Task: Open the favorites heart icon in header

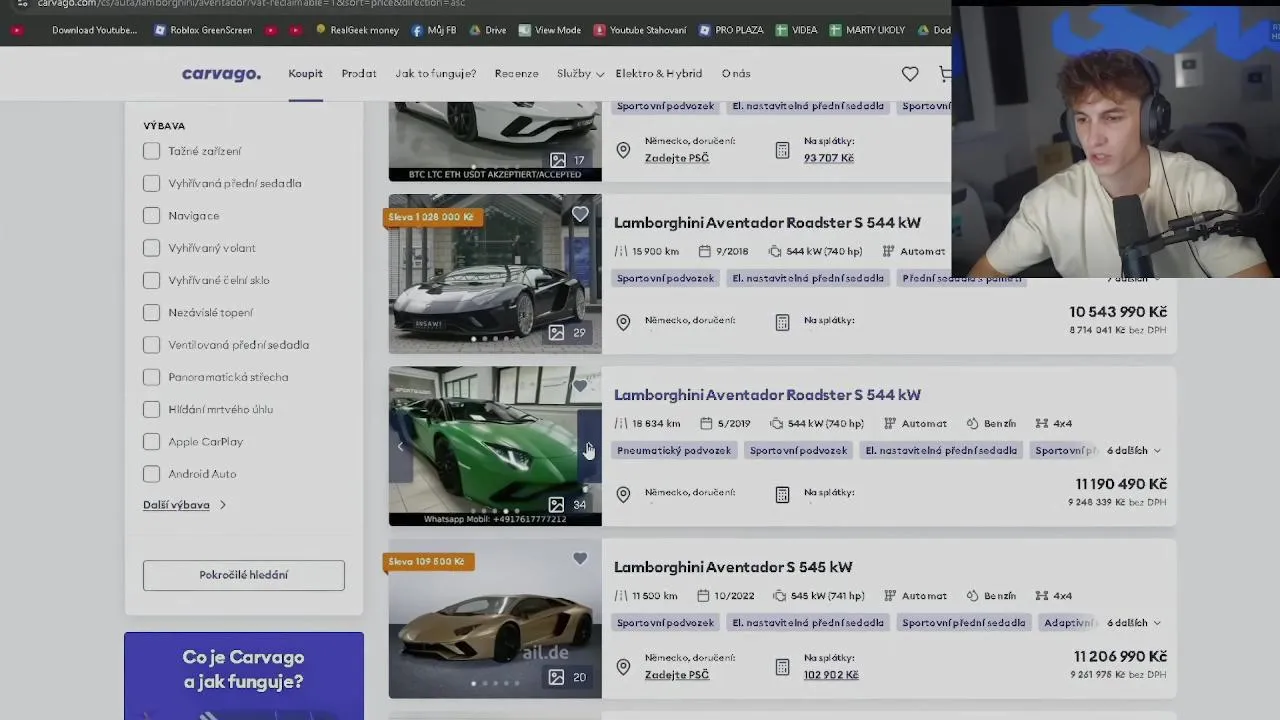Action: pos(910,74)
